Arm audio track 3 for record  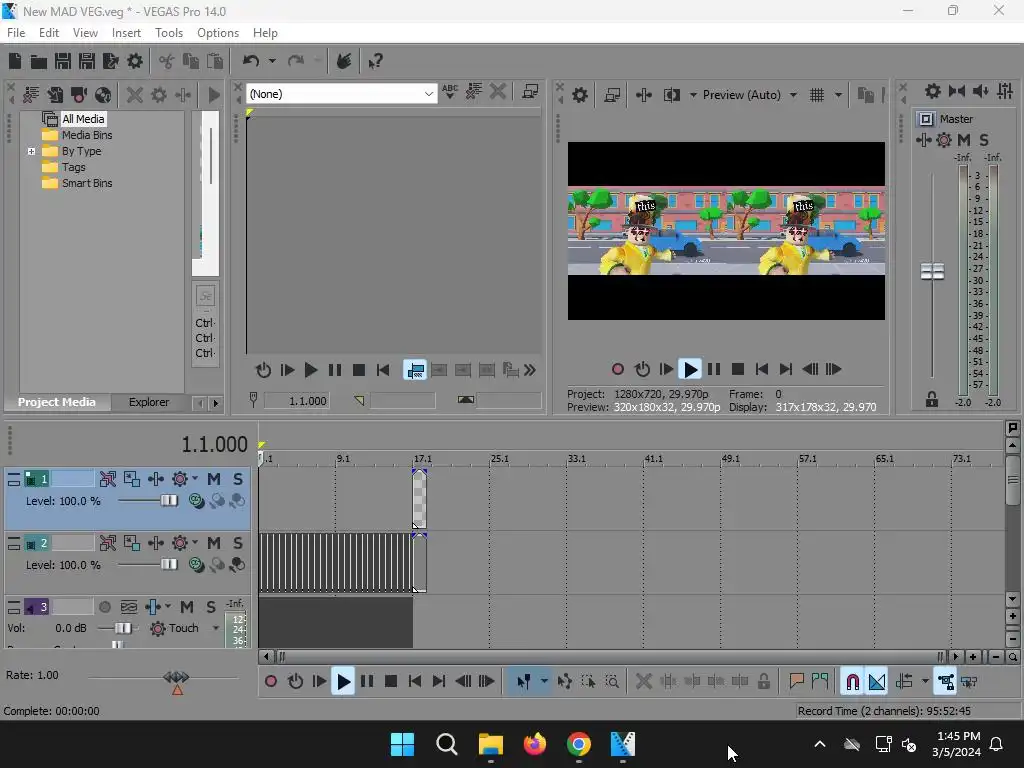[x=104, y=607]
